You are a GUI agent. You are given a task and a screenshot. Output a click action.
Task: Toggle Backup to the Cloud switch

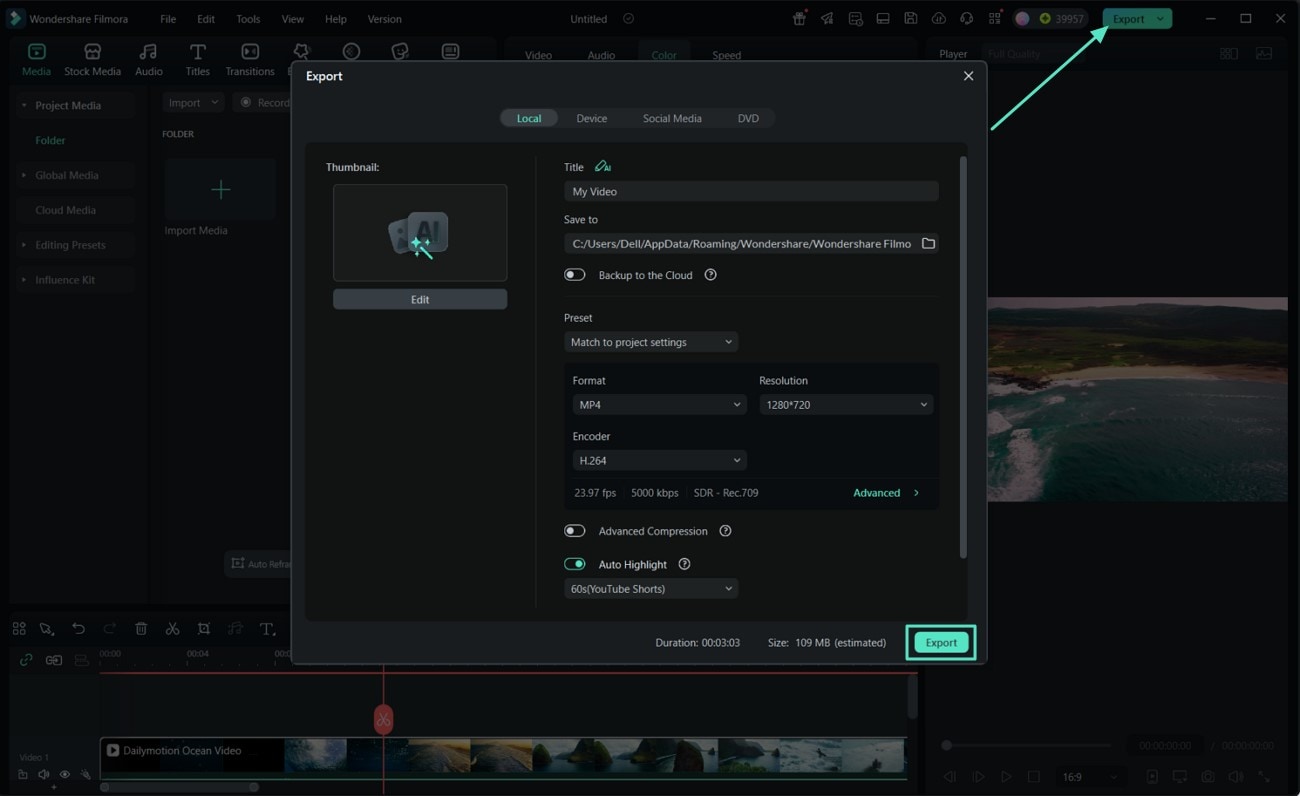[x=575, y=275]
